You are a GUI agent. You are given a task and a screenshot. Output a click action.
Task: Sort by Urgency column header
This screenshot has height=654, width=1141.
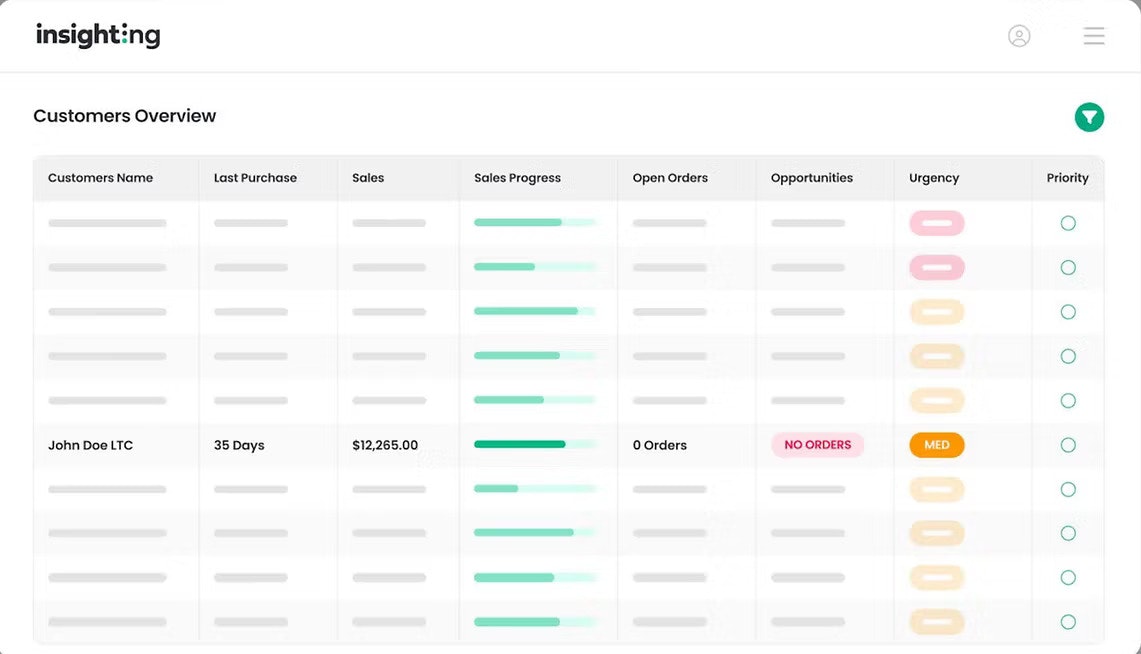click(934, 178)
